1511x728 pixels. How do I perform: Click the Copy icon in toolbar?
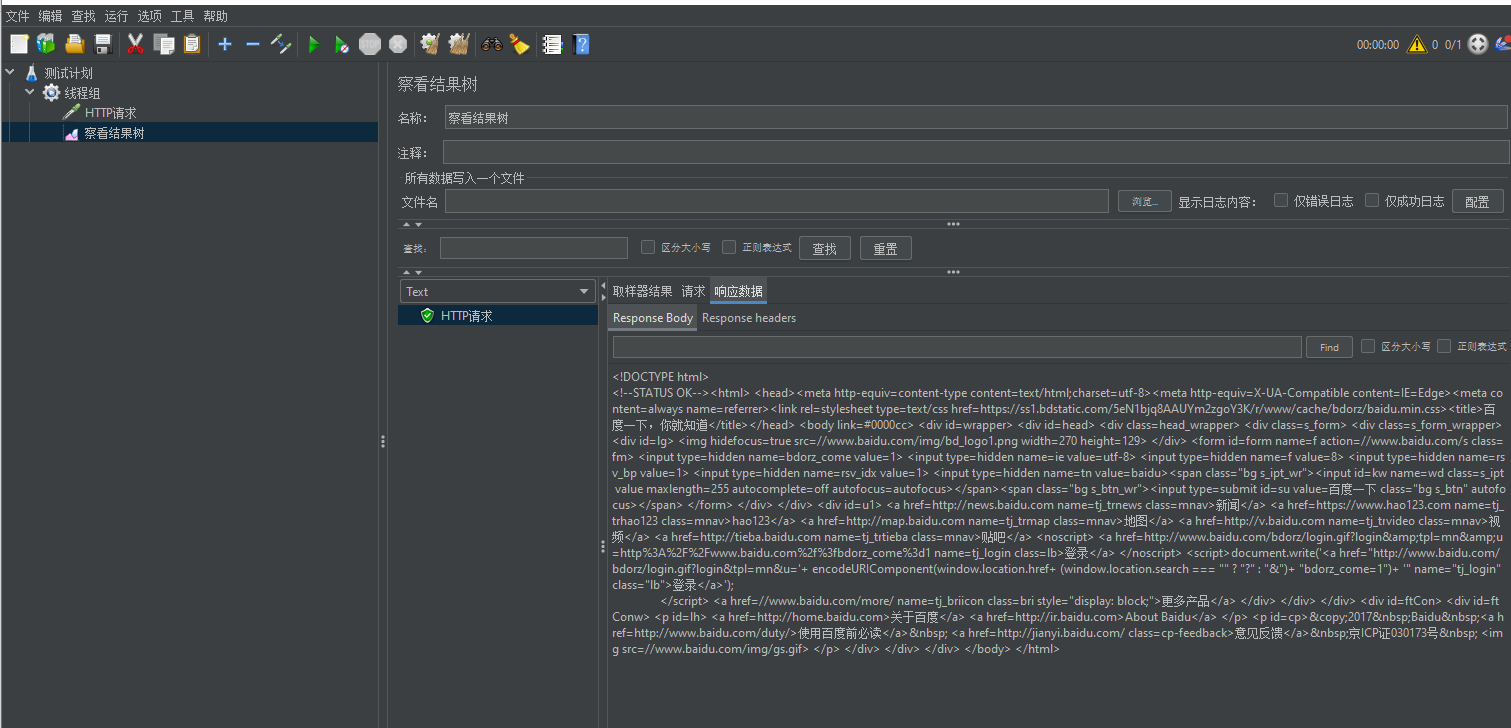click(x=164, y=44)
